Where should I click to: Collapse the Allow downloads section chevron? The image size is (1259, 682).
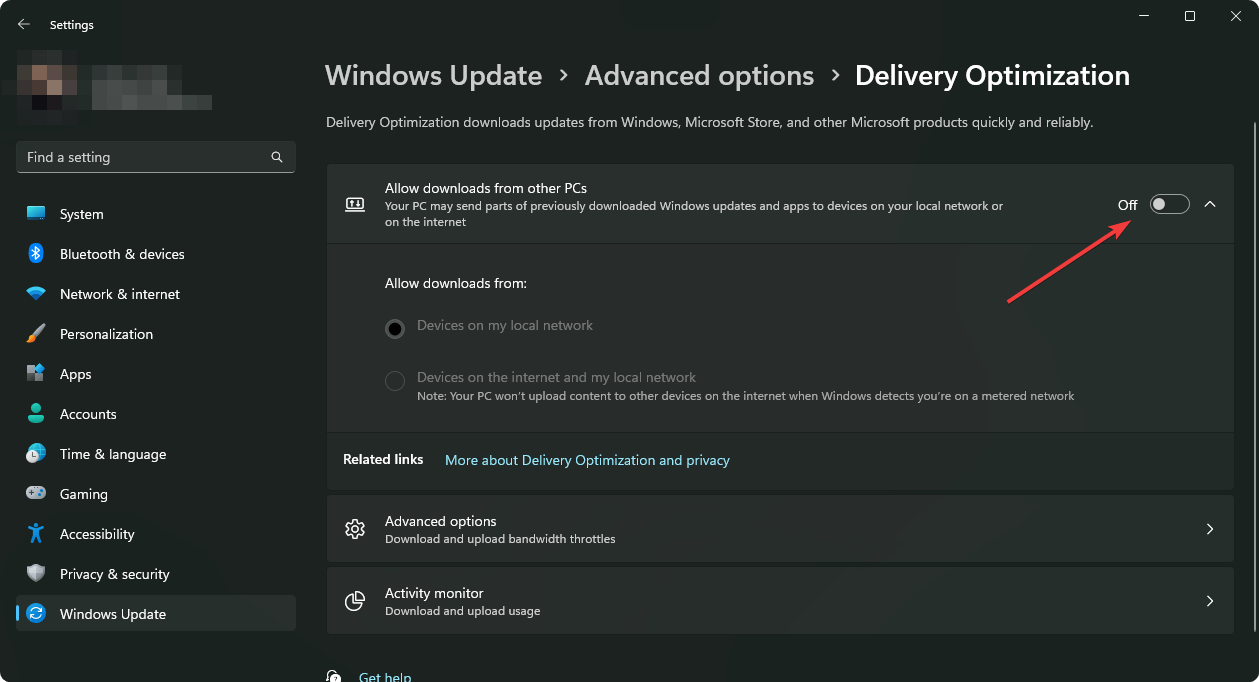(x=1210, y=204)
